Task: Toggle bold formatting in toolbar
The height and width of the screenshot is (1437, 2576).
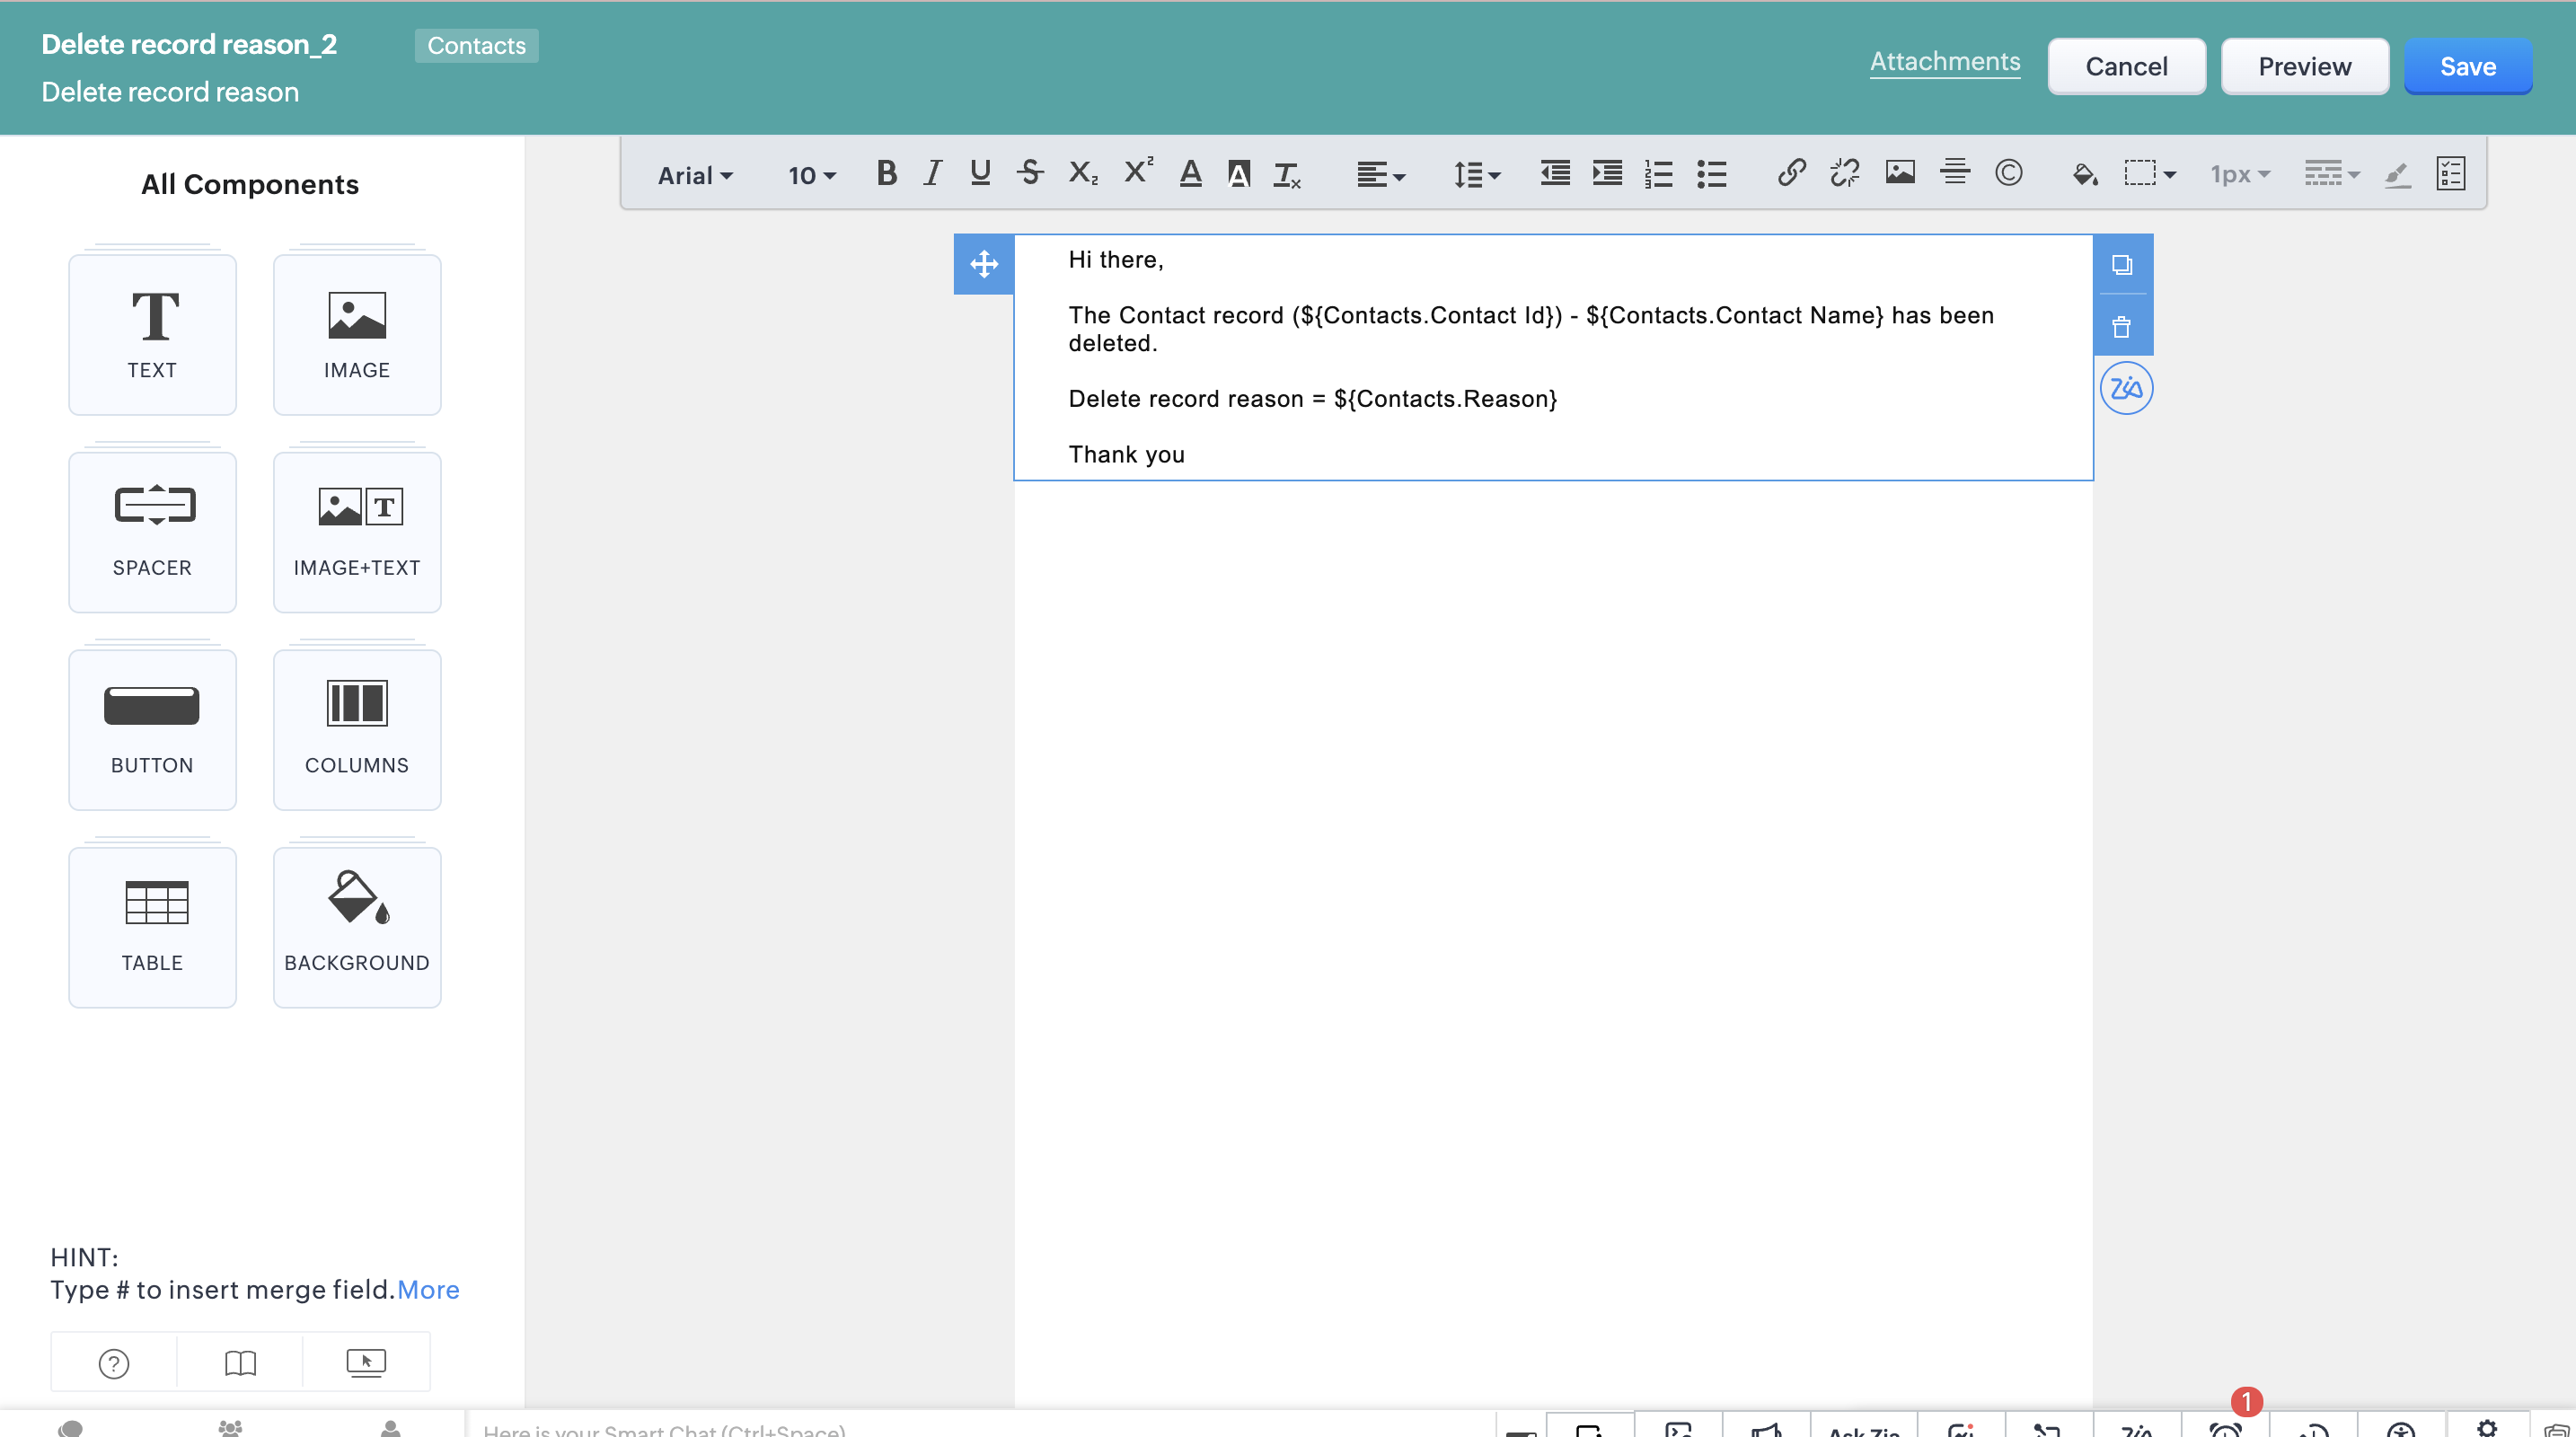Action: (x=885, y=174)
